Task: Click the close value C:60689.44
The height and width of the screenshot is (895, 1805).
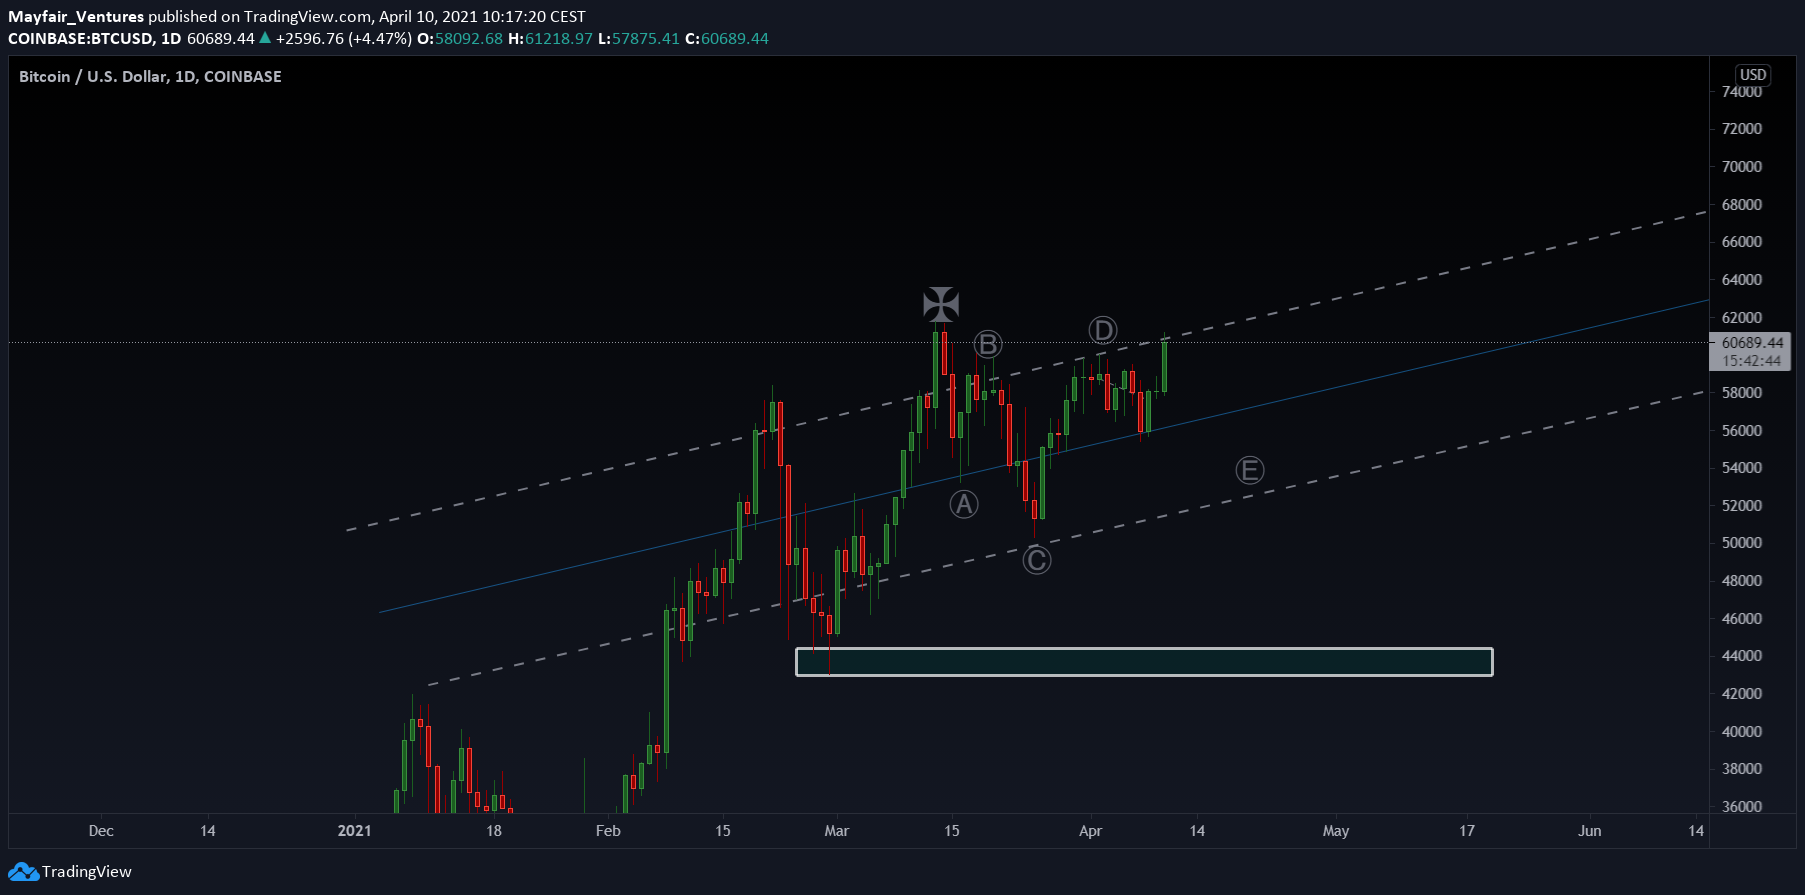Action: (x=727, y=38)
